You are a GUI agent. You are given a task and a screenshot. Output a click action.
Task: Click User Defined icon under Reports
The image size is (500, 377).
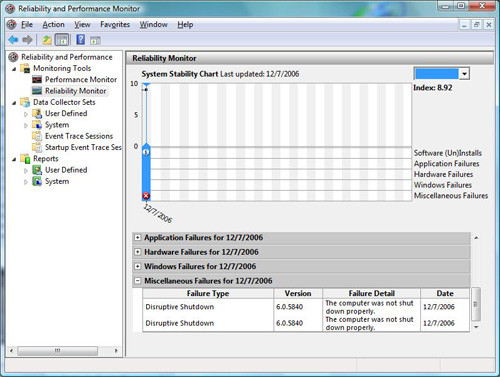click(x=37, y=170)
